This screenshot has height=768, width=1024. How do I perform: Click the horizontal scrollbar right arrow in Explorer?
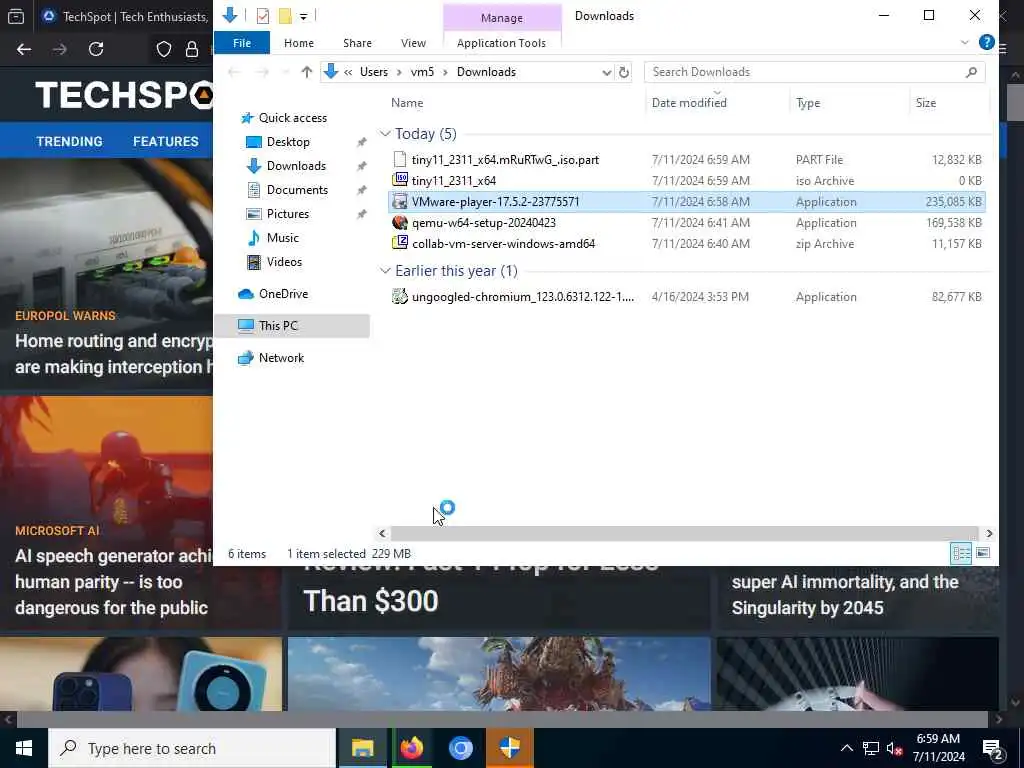click(x=989, y=534)
